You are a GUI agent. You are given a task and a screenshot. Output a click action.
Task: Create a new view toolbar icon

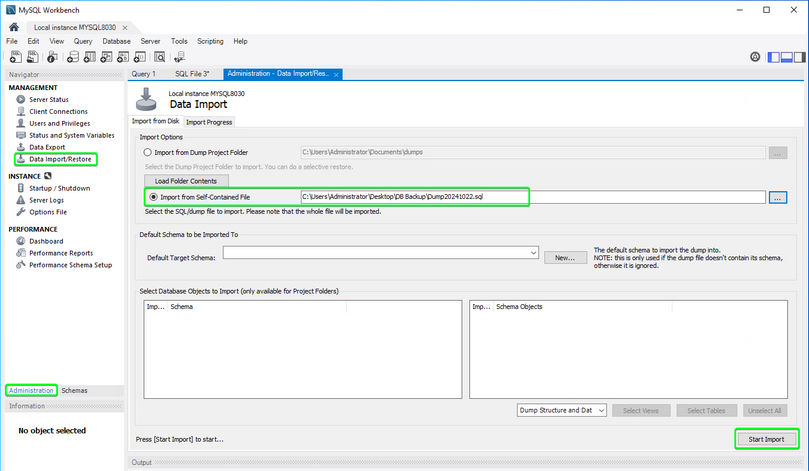tap(106, 57)
